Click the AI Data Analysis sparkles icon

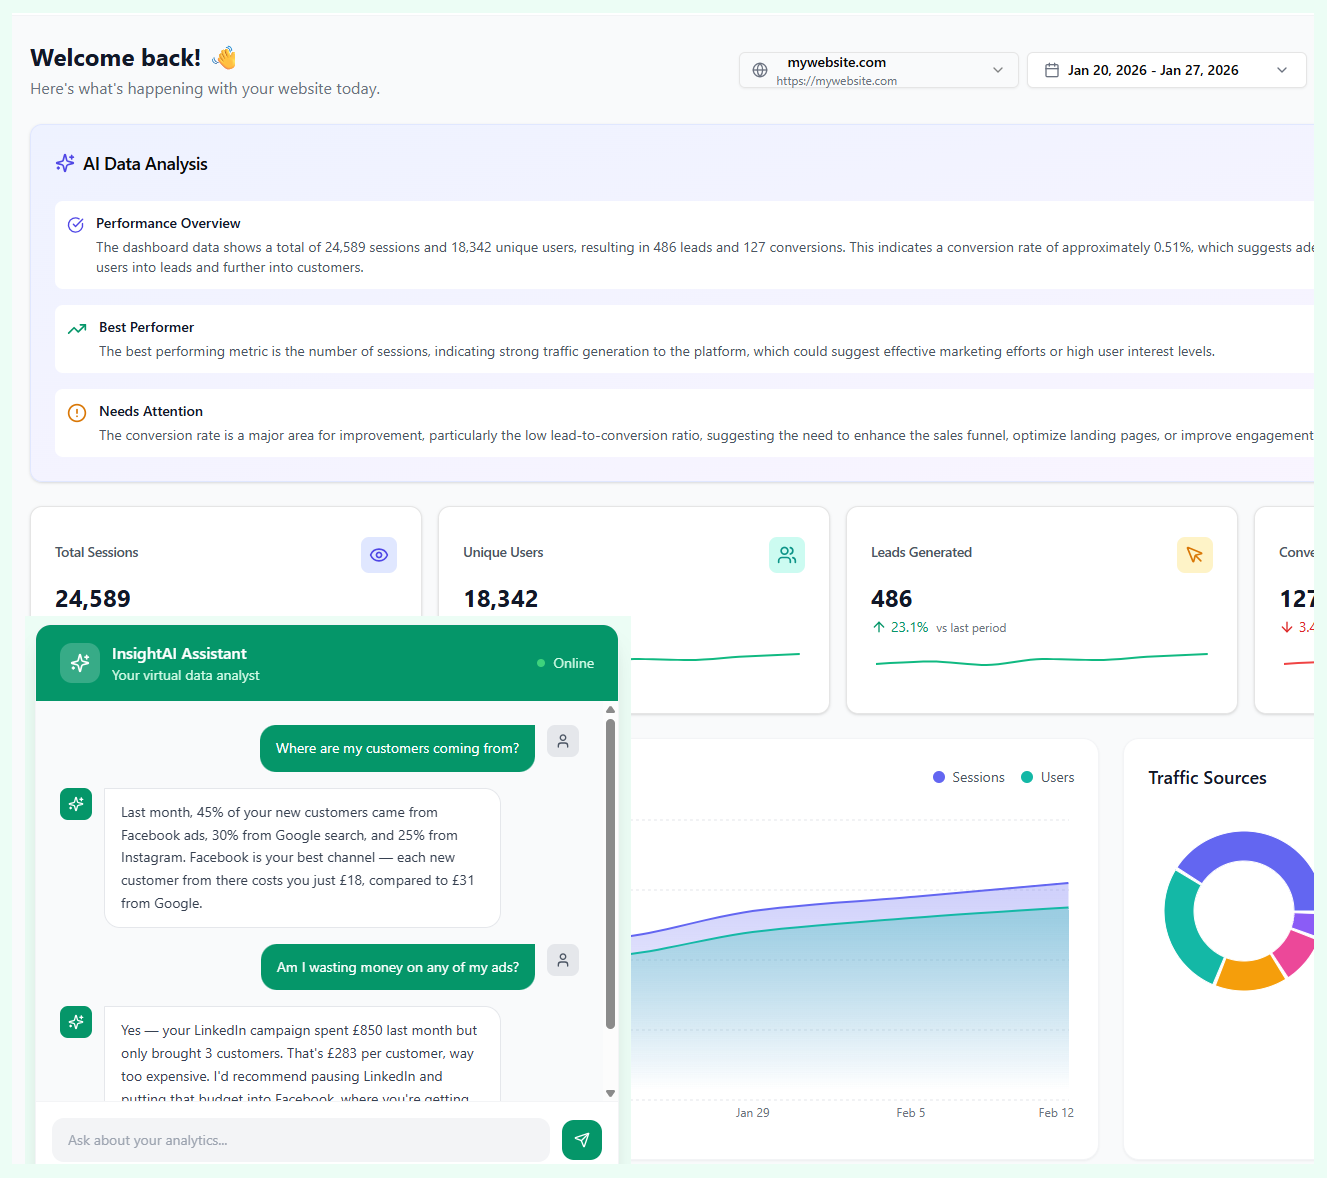(x=64, y=163)
